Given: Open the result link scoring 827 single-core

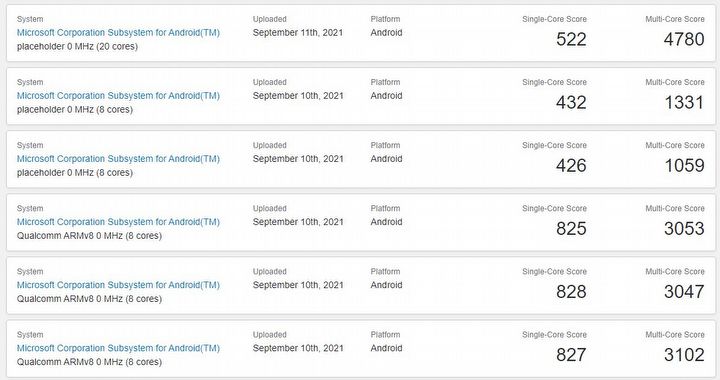Looking at the screenshot, I should click(x=118, y=348).
